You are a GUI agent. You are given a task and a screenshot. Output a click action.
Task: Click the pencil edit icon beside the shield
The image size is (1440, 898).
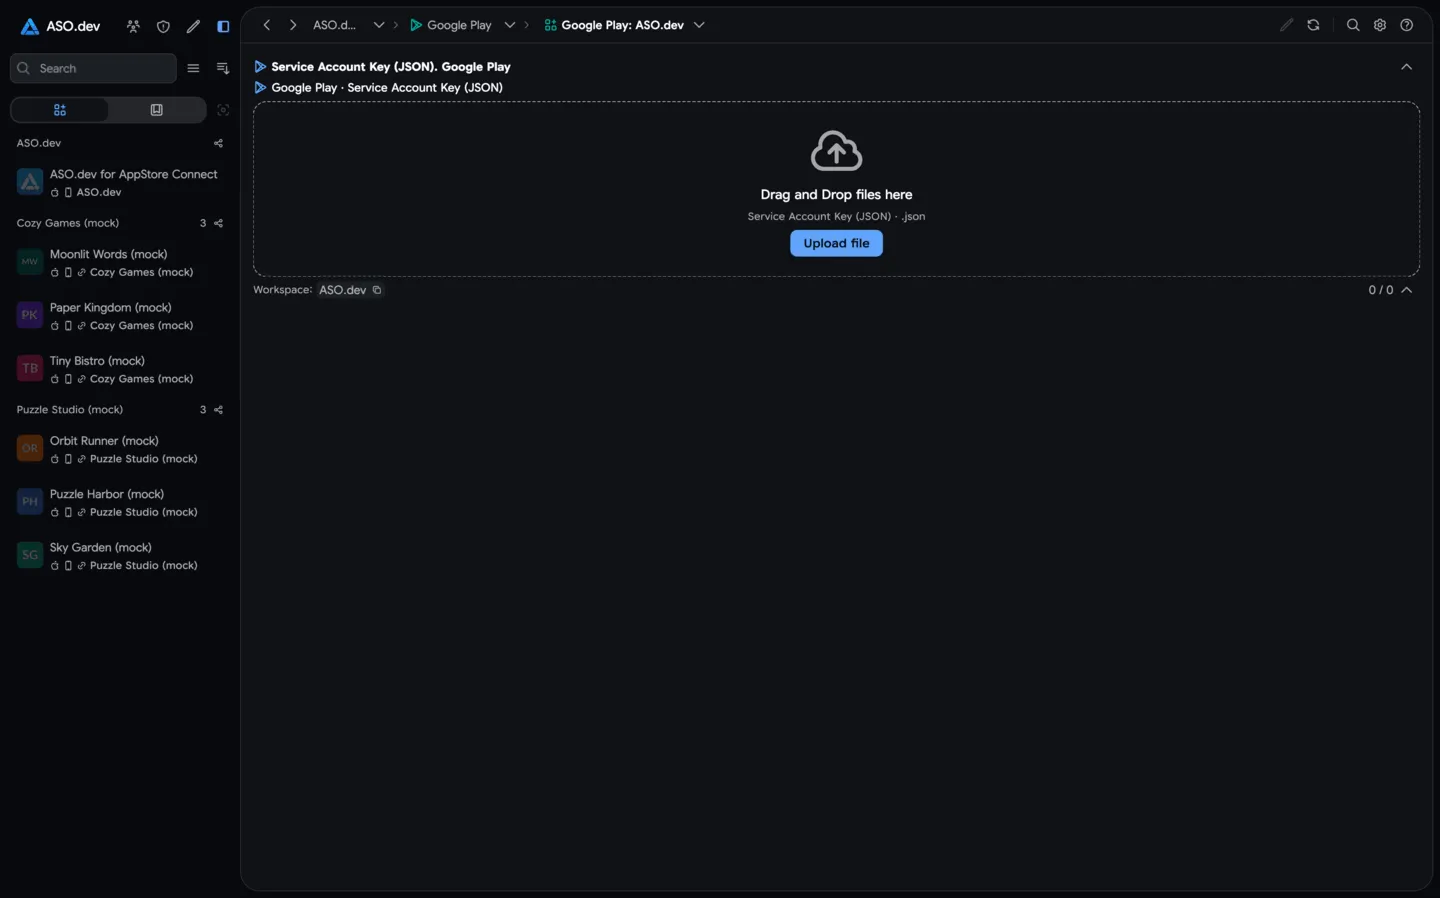coord(193,26)
